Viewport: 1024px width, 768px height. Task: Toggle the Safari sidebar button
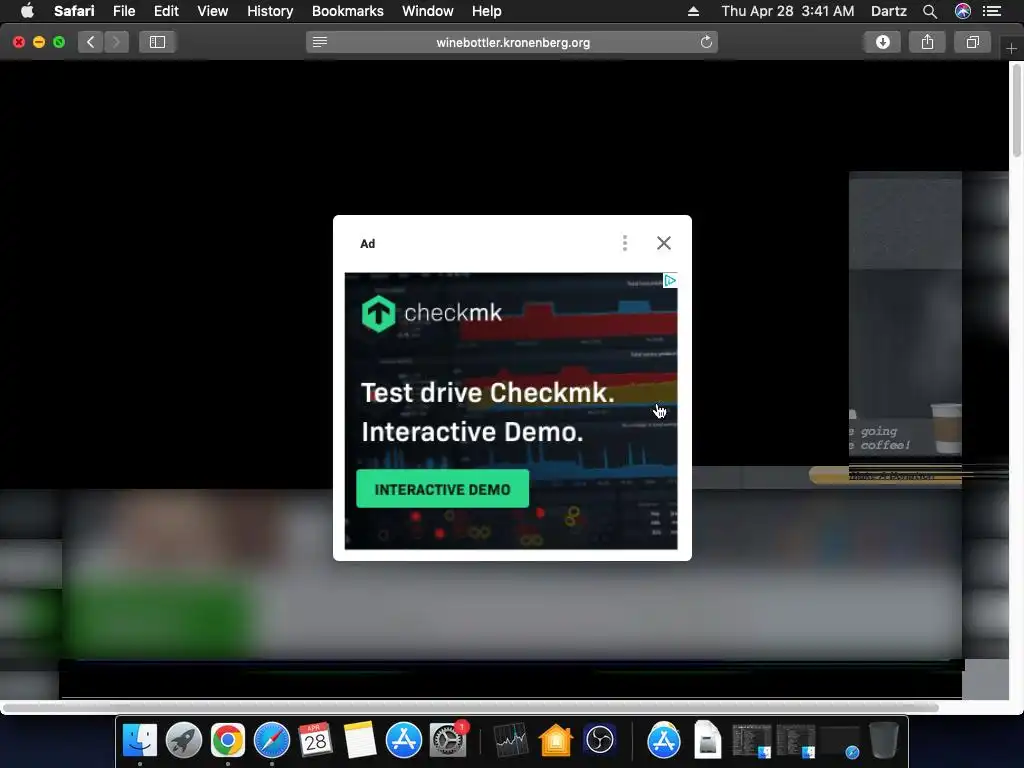point(157,42)
